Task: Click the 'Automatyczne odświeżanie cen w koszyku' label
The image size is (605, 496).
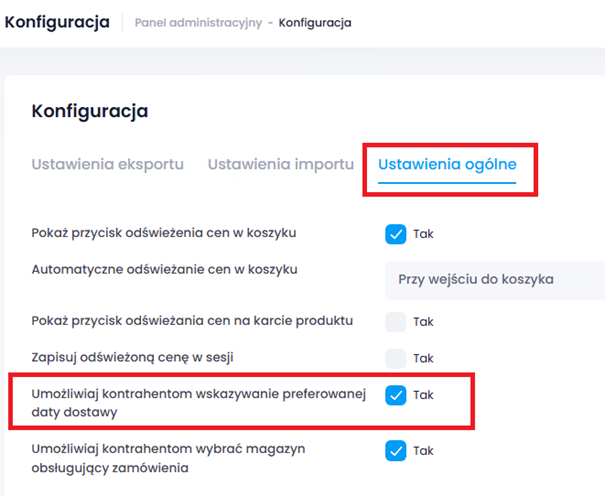Action: [x=165, y=269]
